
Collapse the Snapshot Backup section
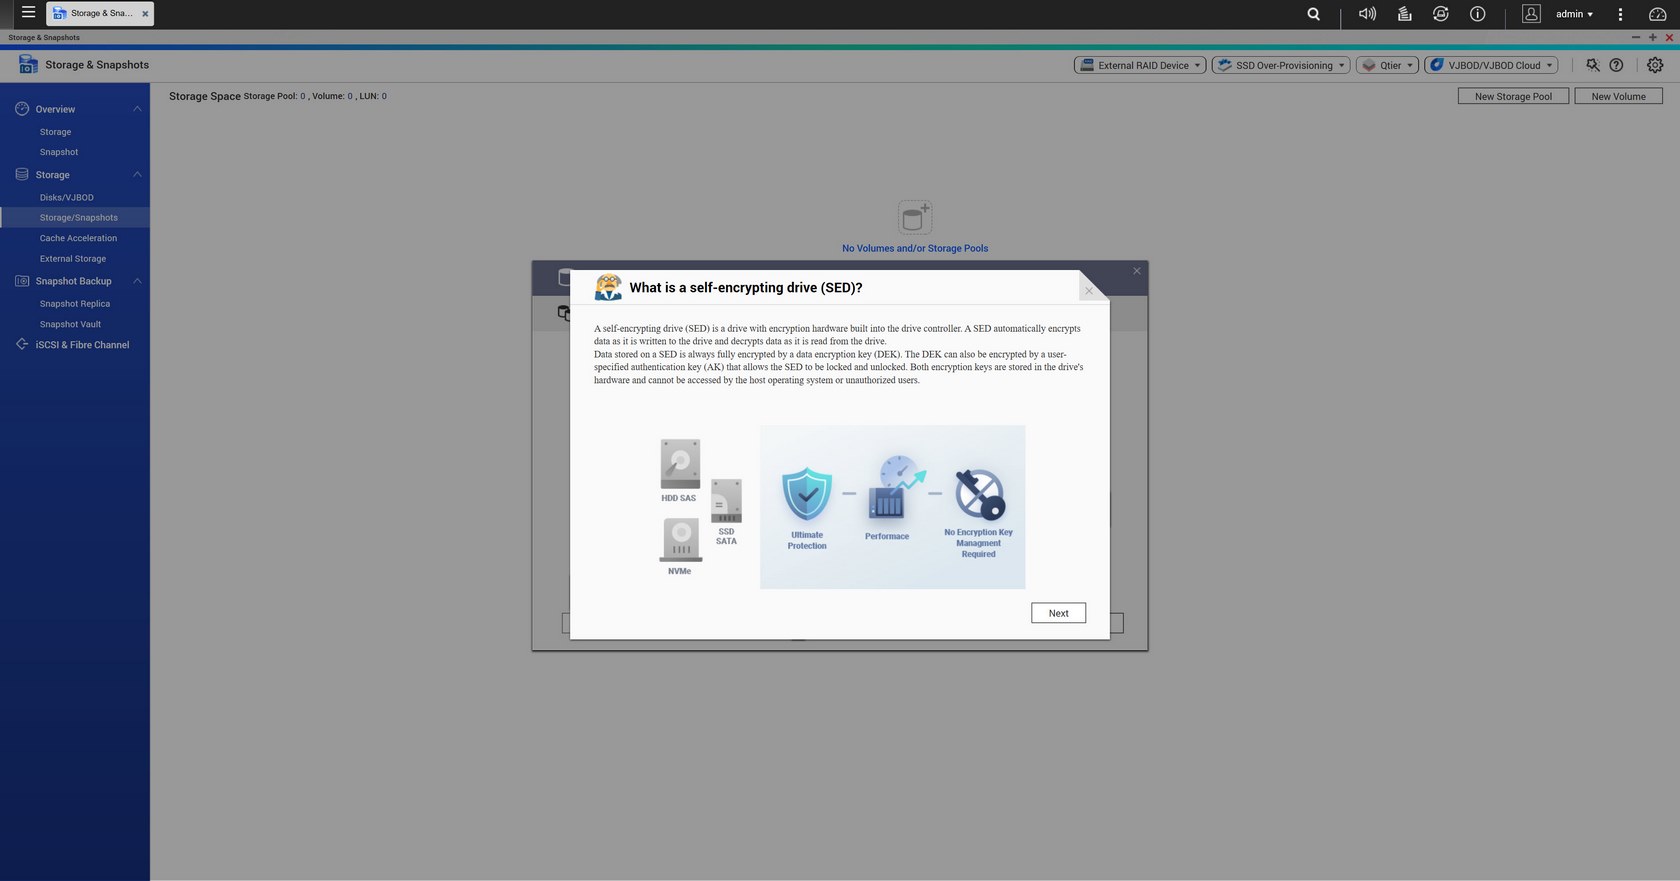(137, 281)
